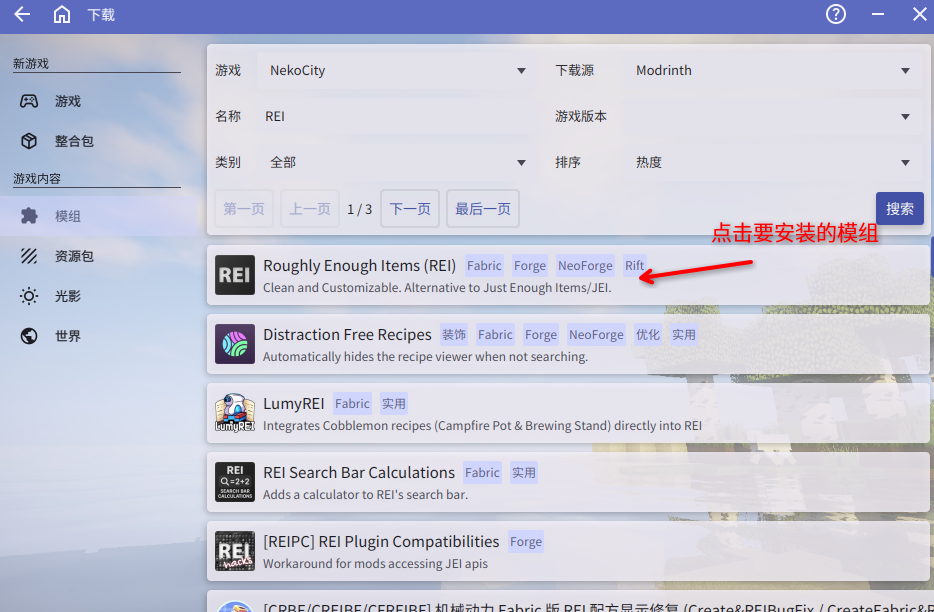Click the striped icon for 资源包
Screen dimensions: 934x612
[x=30, y=256]
